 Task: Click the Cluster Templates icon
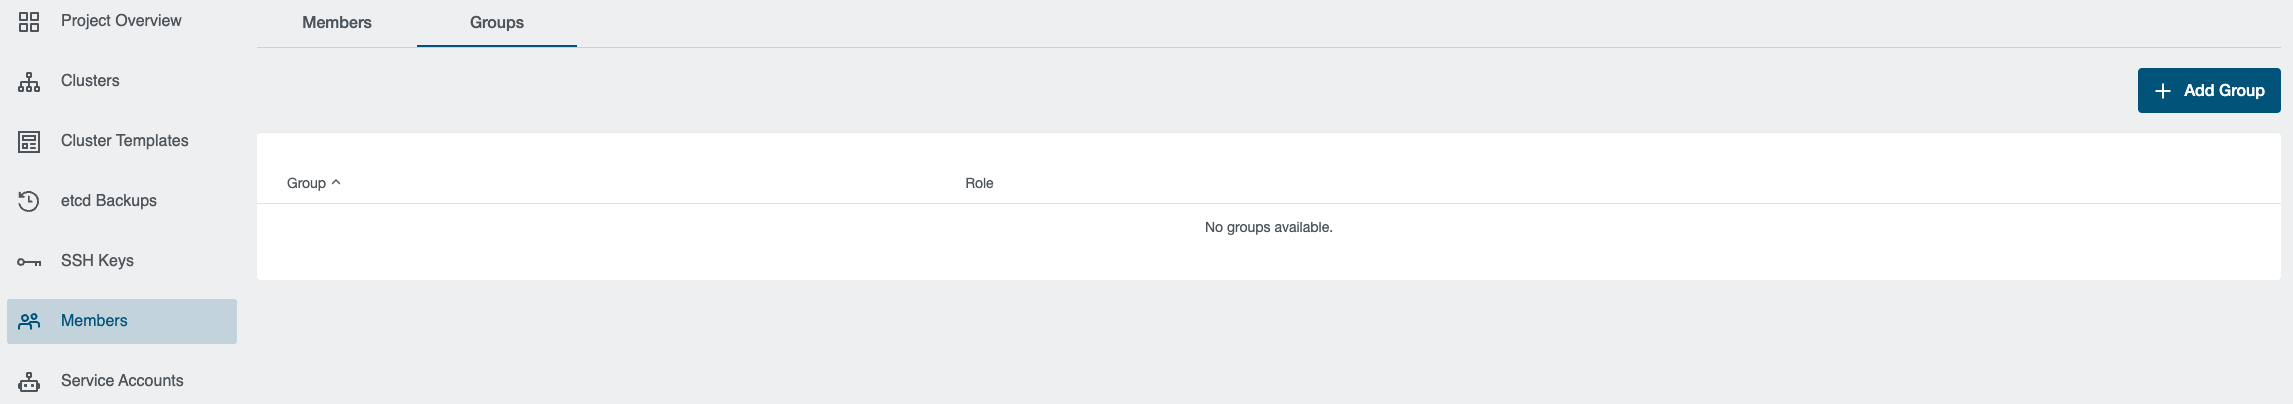(x=29, y=142)
